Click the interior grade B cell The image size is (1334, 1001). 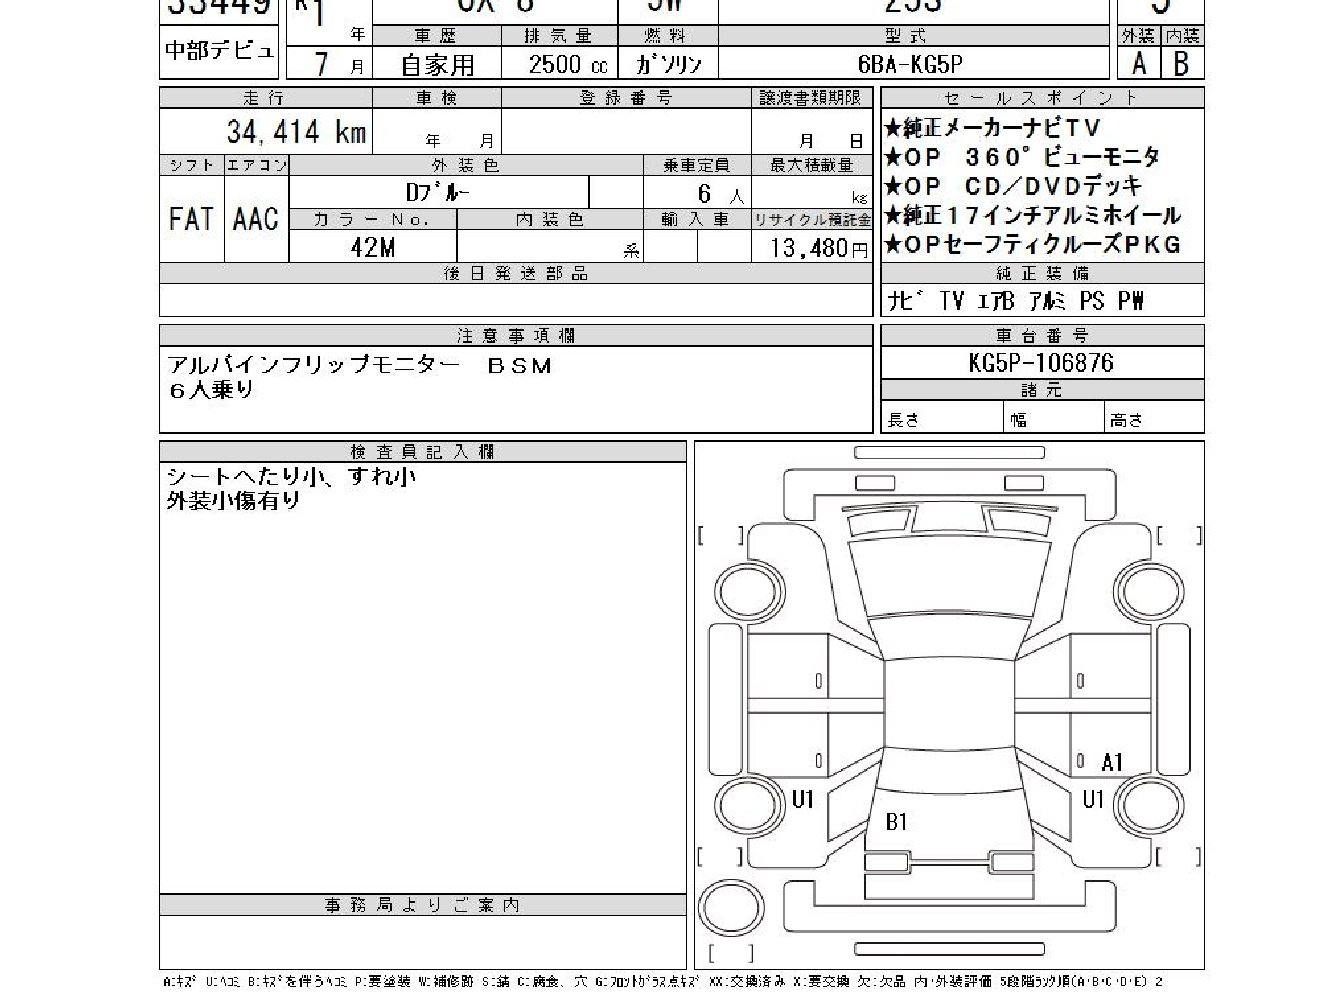(1182, 64)
